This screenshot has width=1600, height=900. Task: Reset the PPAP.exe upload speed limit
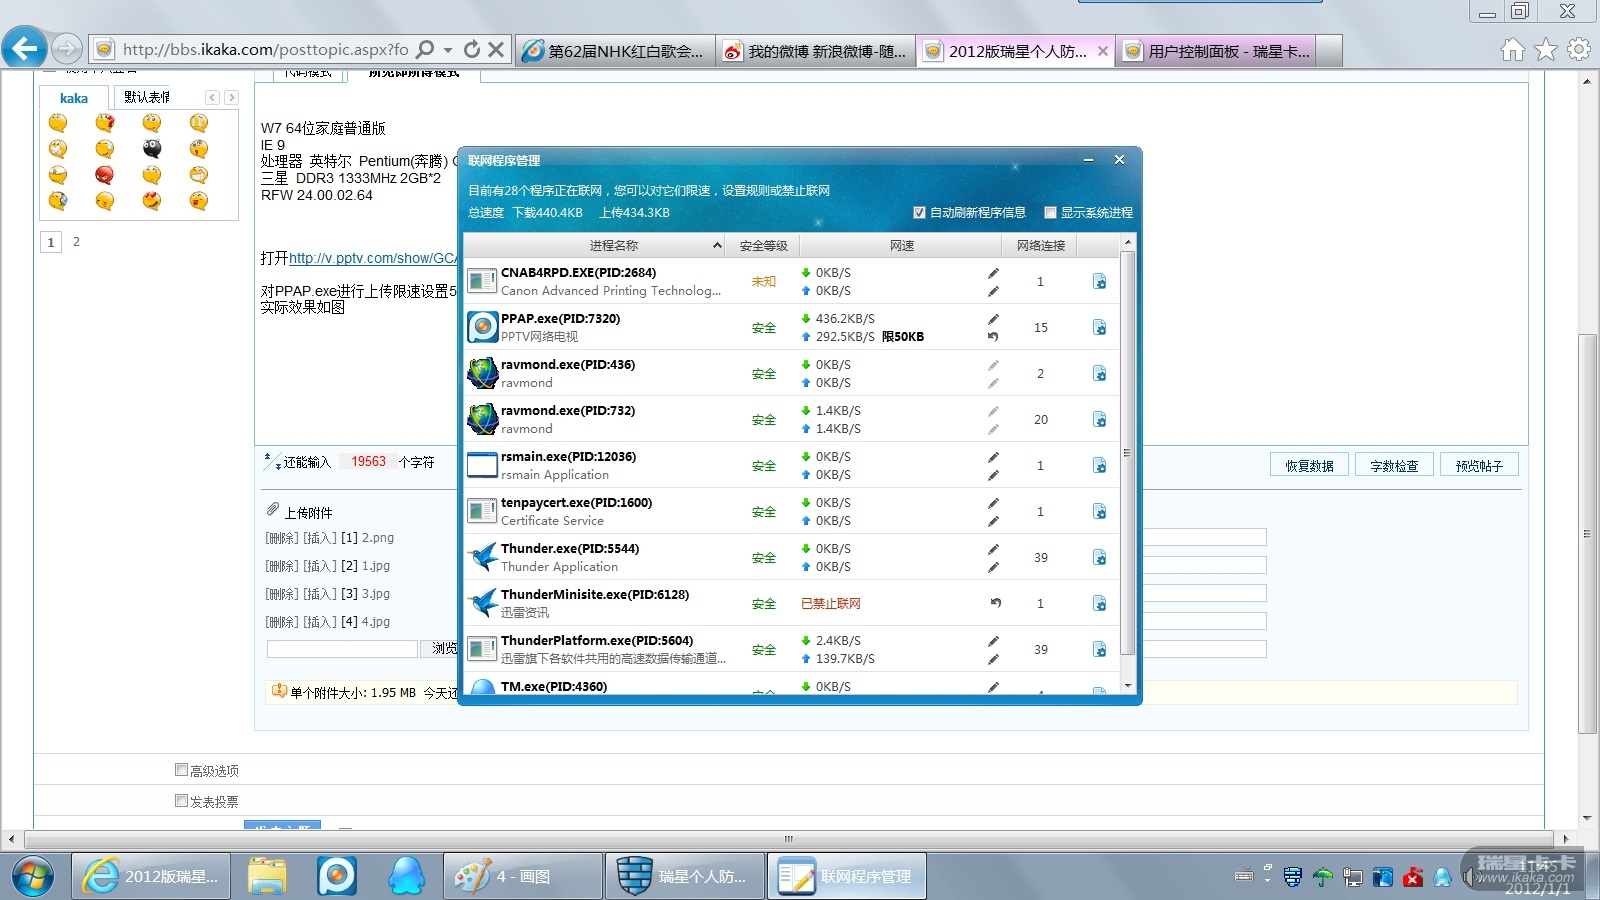click(x=993, y=337)
